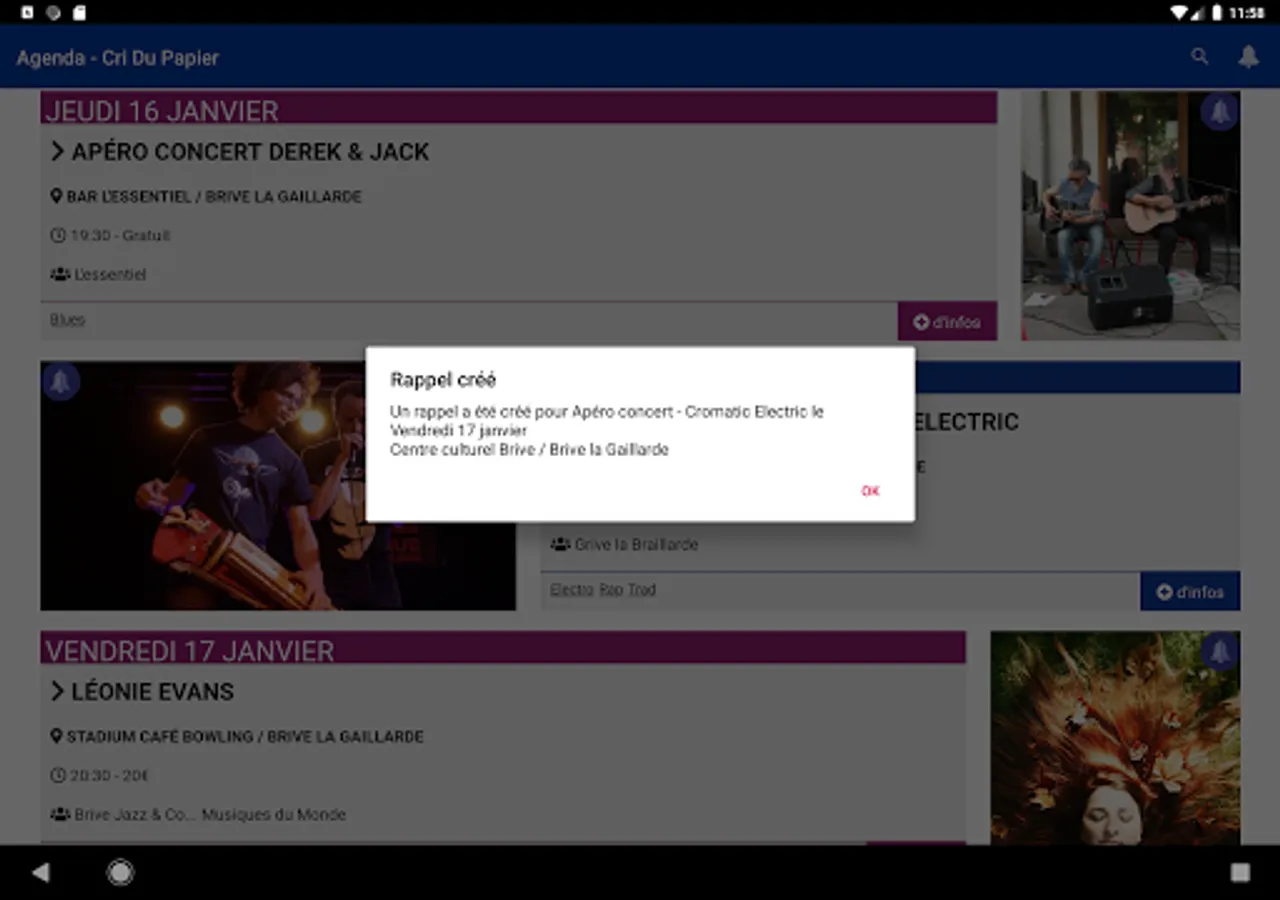Image resolution: width=1280 pixels, height=900 pixels.
Task: Toggle reminder bell on Cromatic Electric photo
Action: click(61, 381)
